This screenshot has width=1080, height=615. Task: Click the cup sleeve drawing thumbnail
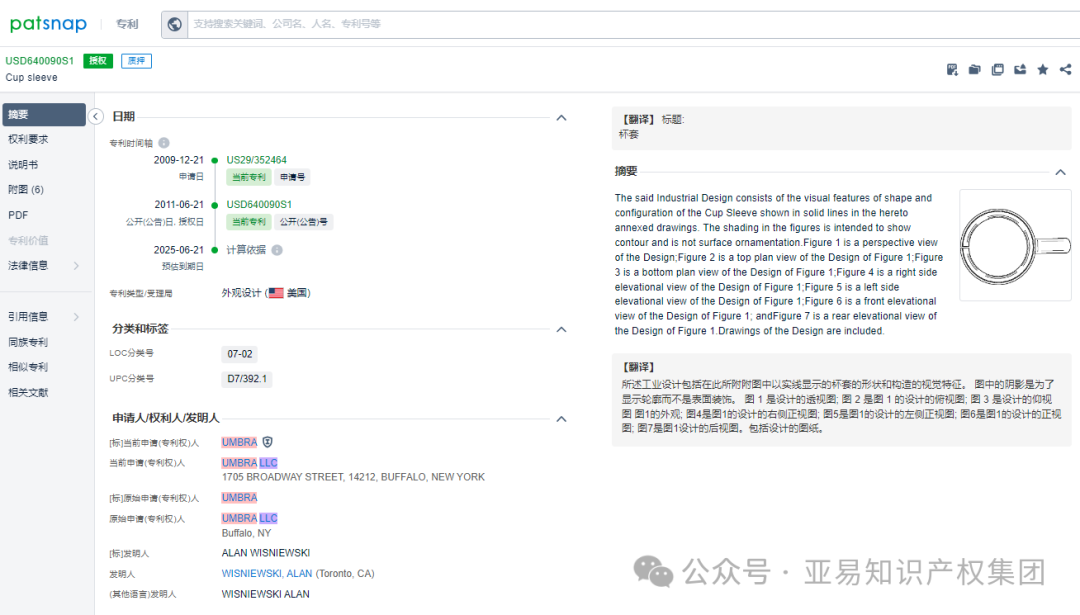1015,246
